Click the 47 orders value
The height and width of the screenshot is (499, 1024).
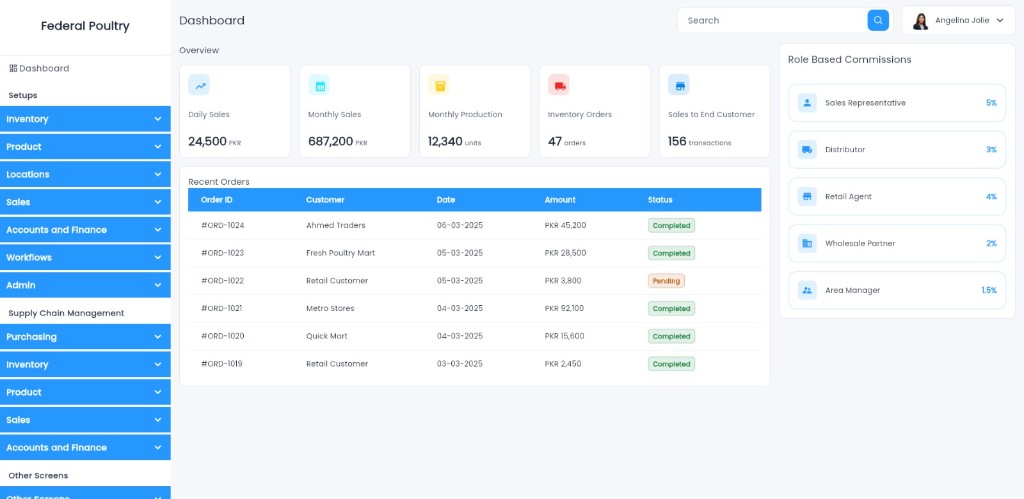pos(567,141)
